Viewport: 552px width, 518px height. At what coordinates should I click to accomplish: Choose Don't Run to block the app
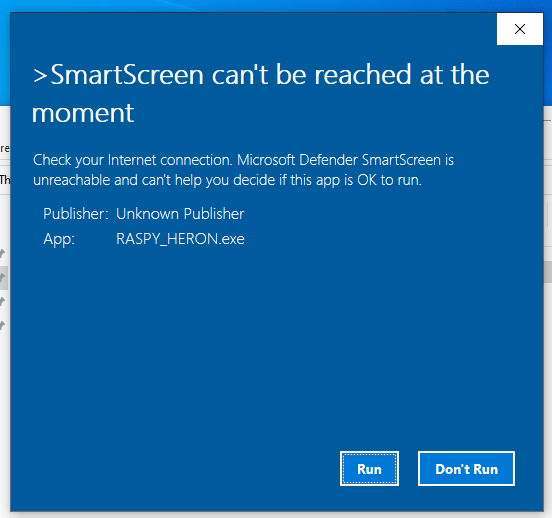(x=466, y=468)
